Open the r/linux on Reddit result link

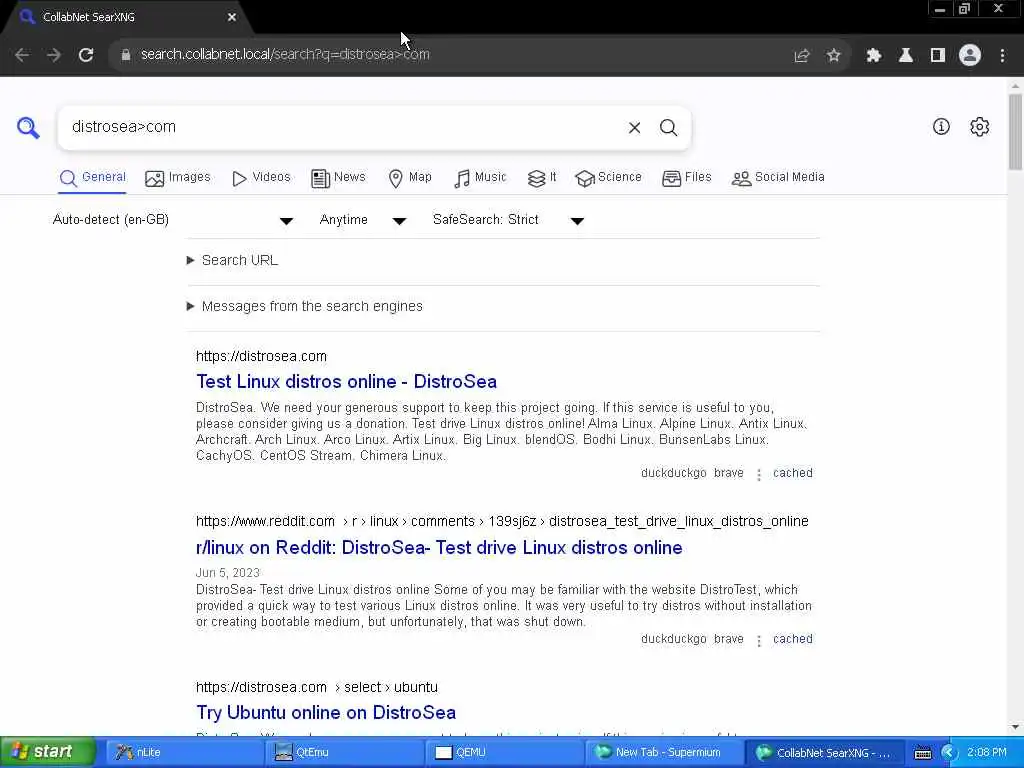(439, 547)
